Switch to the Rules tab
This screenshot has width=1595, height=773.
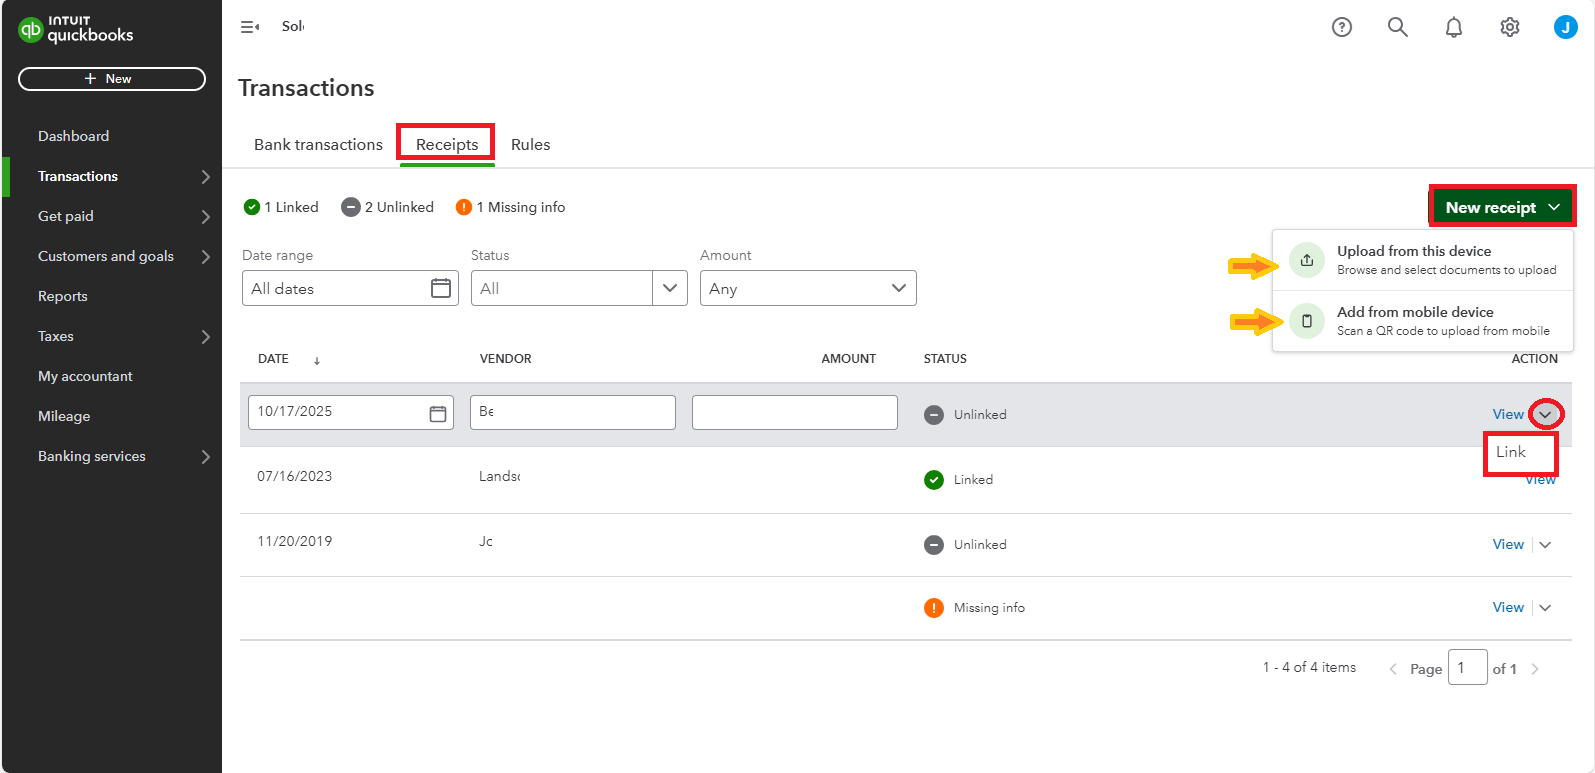click(530, 145)
